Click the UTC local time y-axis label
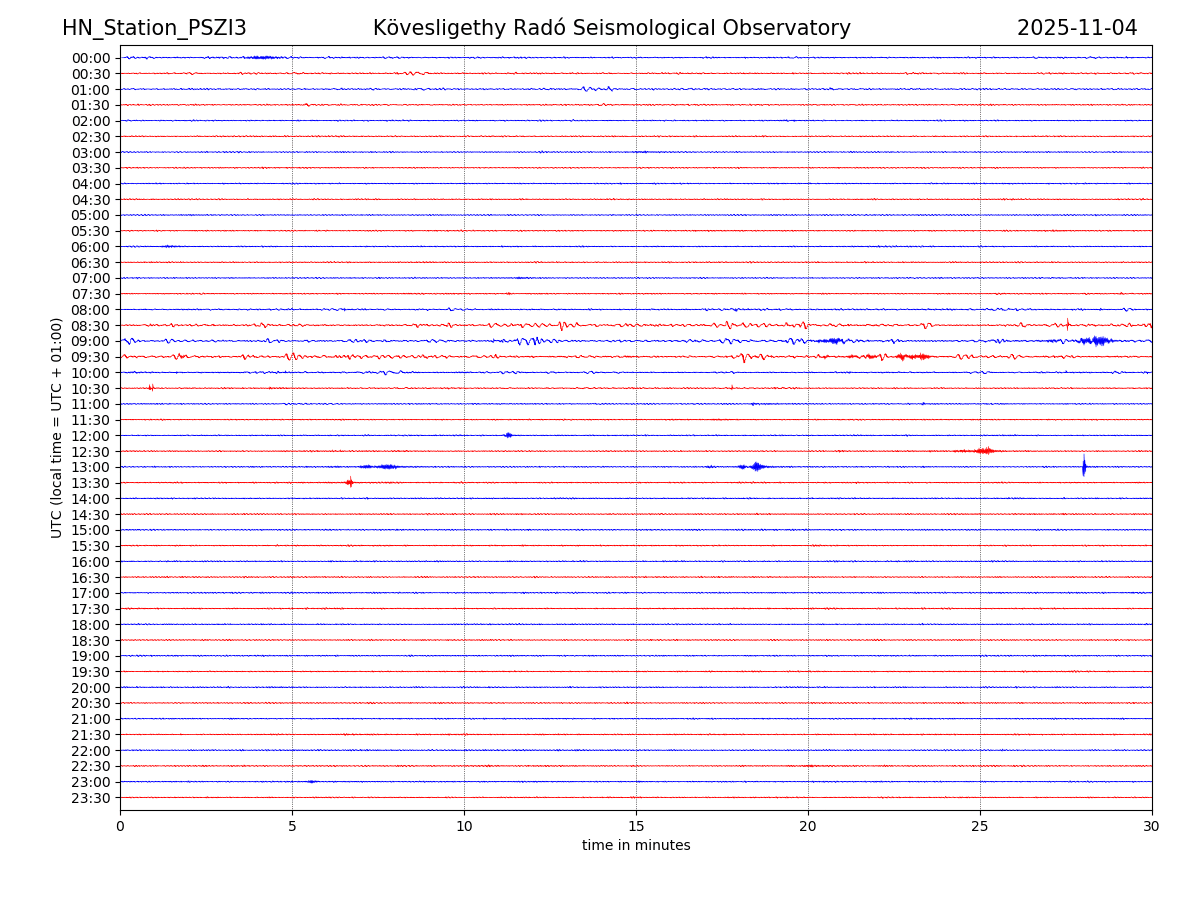 tap(57, 427)
